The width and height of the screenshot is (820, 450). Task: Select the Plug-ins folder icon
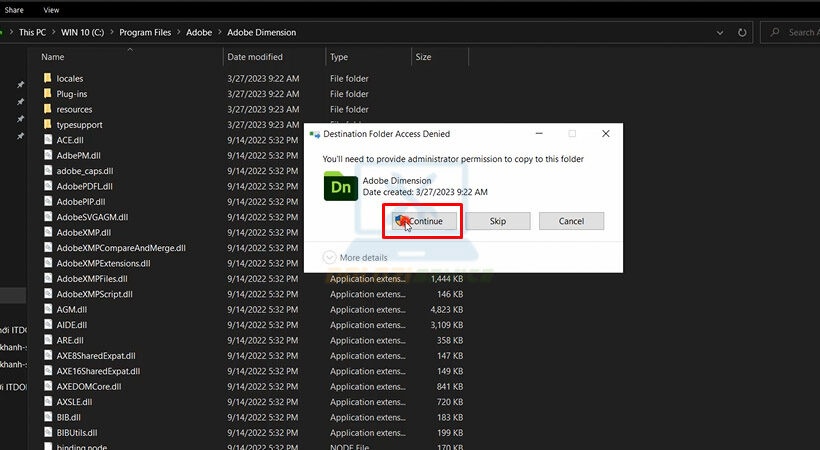pyautogui.click(x=47, y=94)
